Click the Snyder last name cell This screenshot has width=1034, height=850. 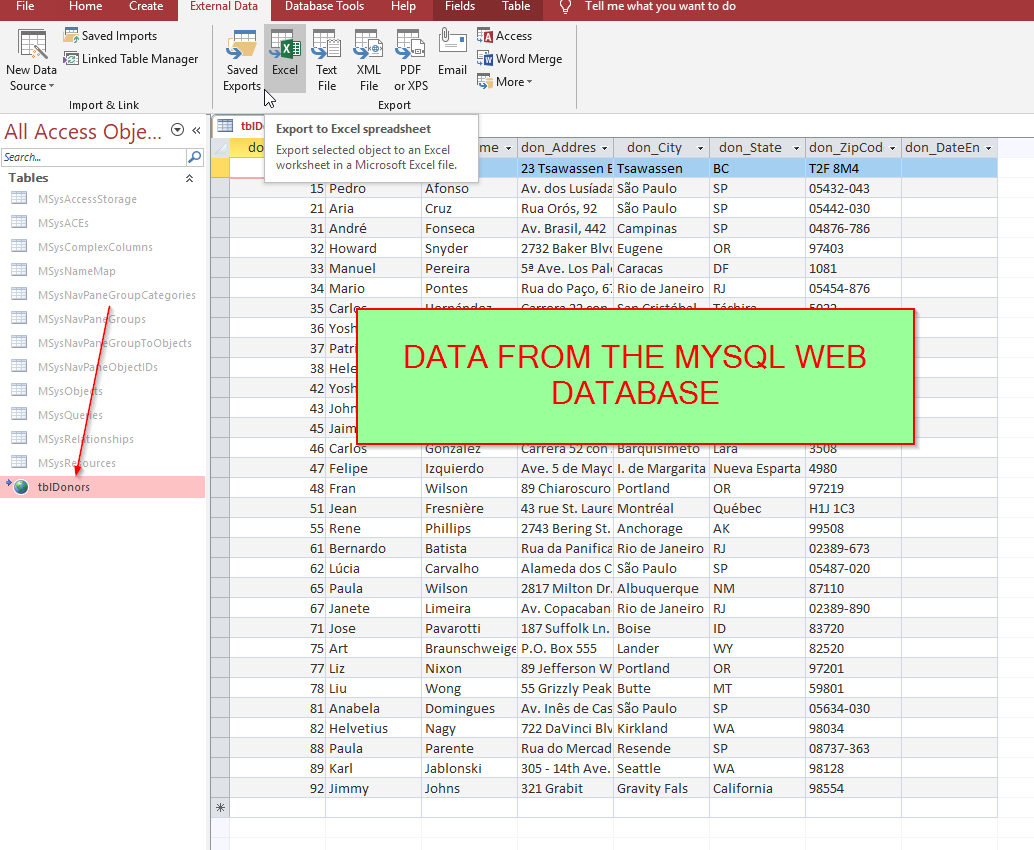470,249
